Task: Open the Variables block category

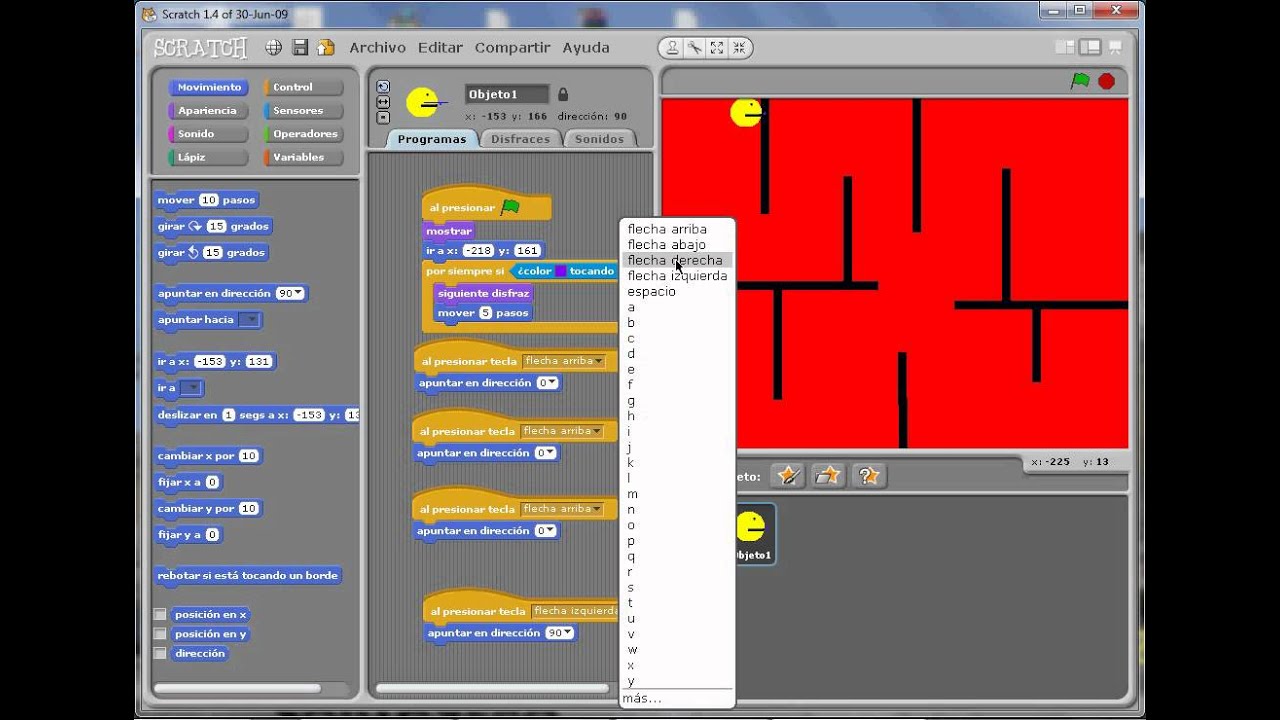Action: (x=302, y=157)
